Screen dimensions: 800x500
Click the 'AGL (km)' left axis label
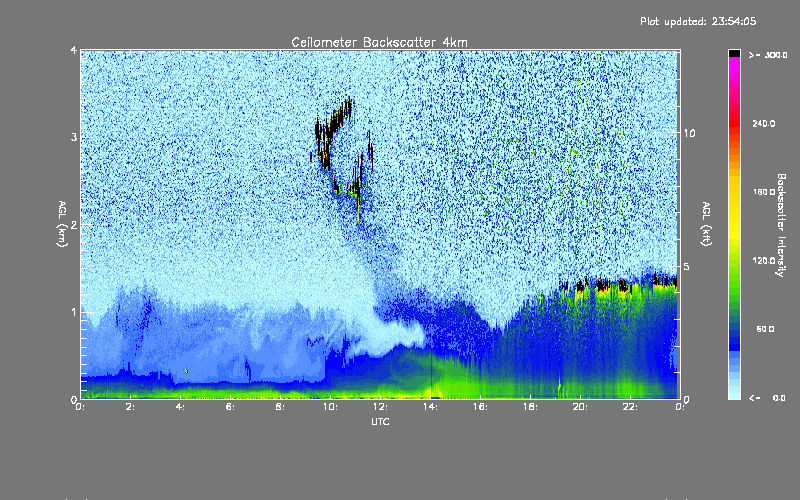click(x=62, y=224)
